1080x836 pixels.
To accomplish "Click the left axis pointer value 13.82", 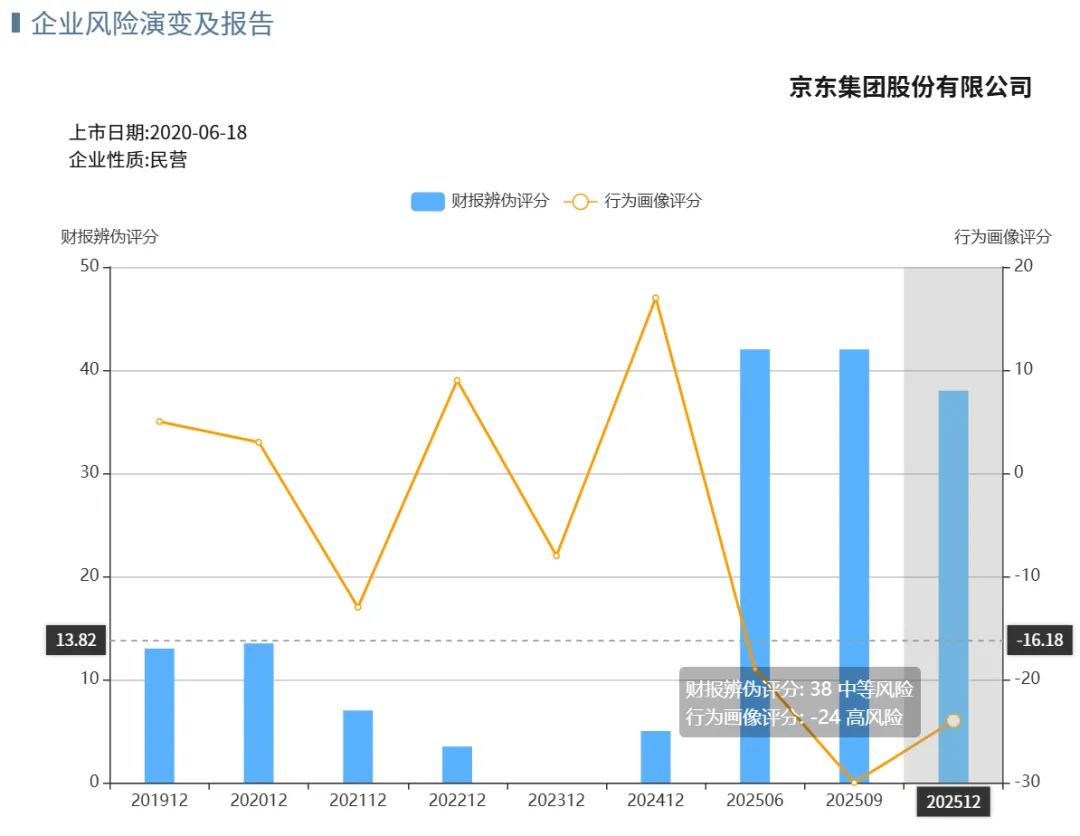I will pos(76,640).
